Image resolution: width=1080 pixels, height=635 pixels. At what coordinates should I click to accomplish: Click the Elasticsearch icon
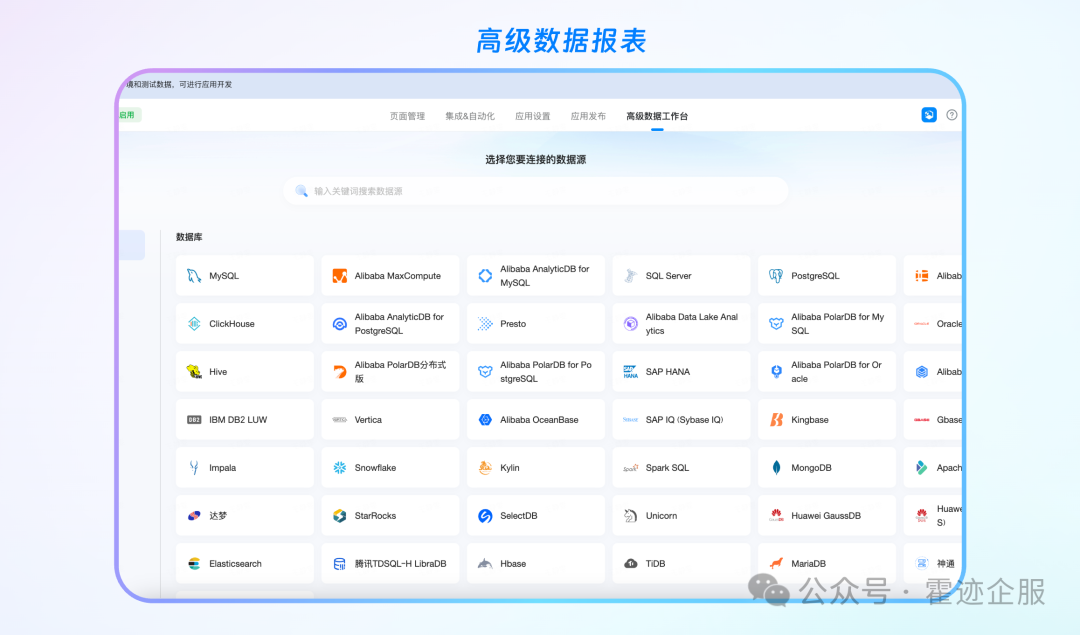pyautogui.click(x=194, y=563)
